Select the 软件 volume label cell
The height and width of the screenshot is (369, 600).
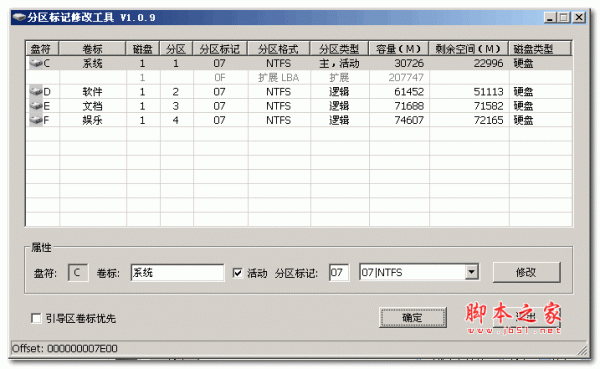[x=92, y=92]
